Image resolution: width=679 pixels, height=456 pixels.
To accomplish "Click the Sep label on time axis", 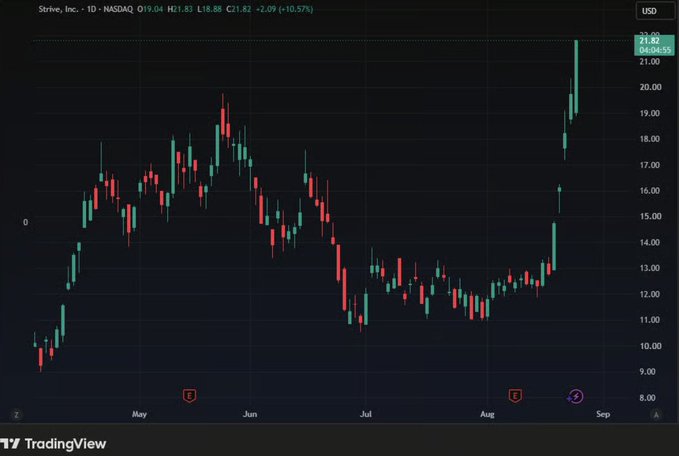I will pos(603,414).
